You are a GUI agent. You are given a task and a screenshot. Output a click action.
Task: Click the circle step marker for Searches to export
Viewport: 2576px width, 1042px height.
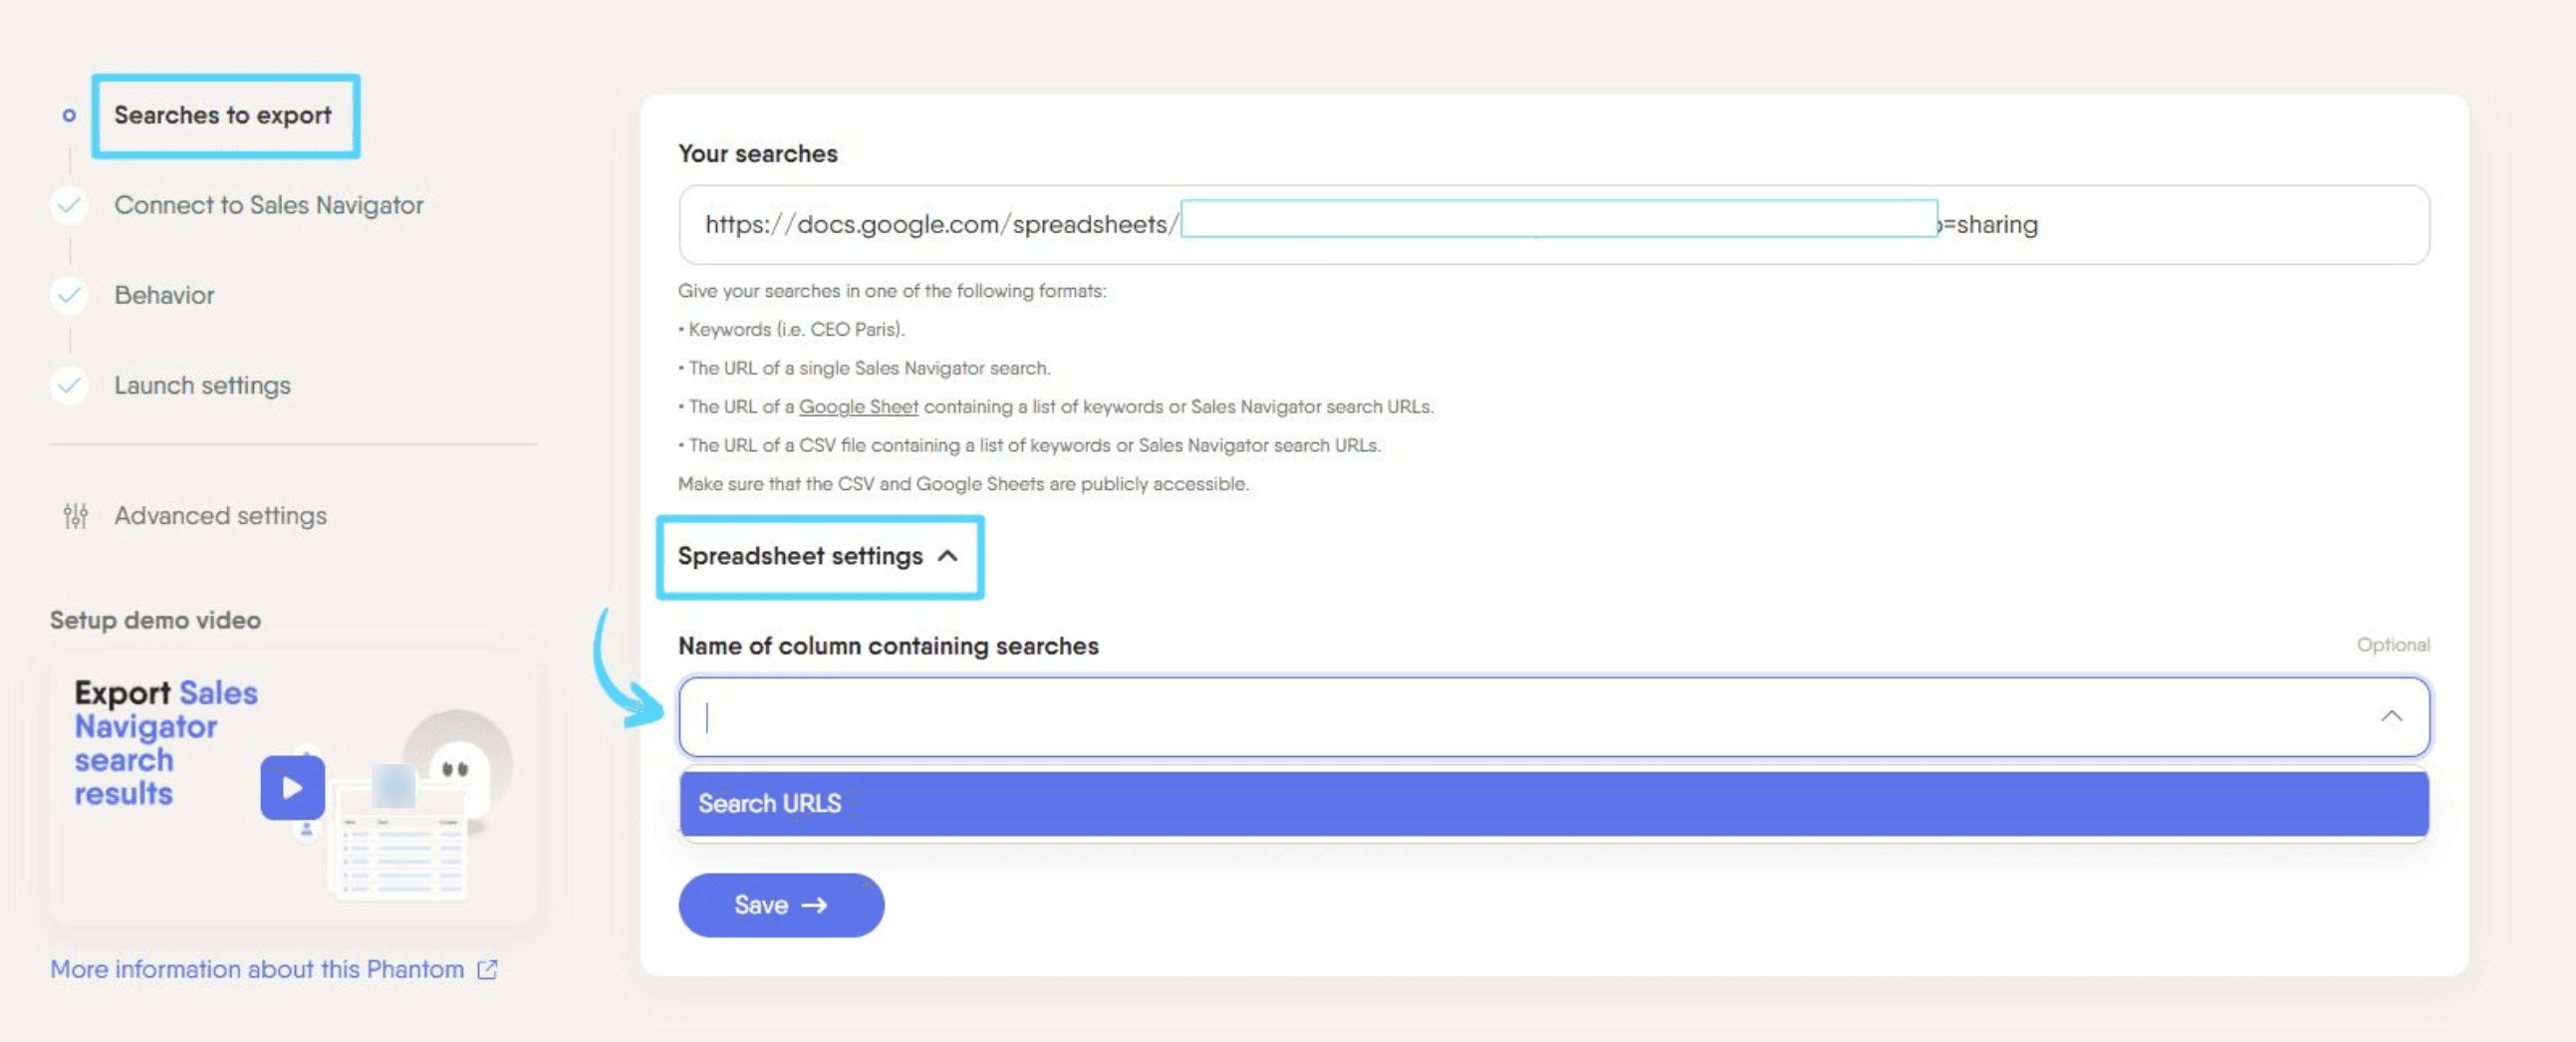coord(69,115)
